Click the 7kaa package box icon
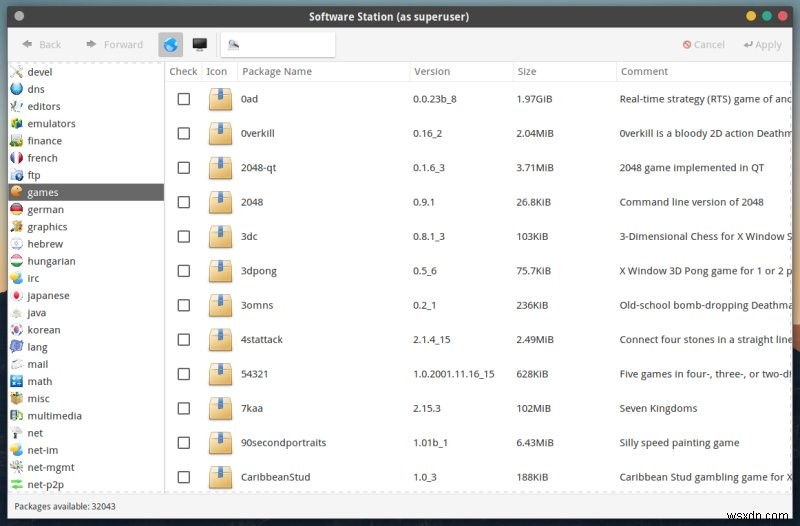The height and width of the screenshot is (526, 800). coord(220,408)
